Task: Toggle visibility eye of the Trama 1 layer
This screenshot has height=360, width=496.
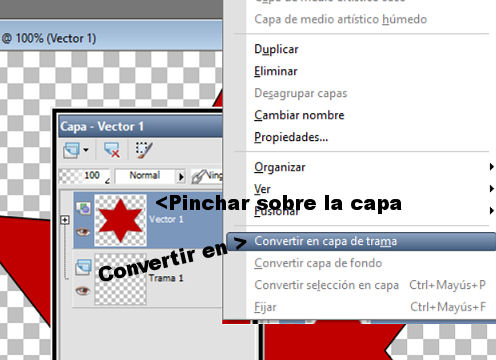Action: coord(83,291)
